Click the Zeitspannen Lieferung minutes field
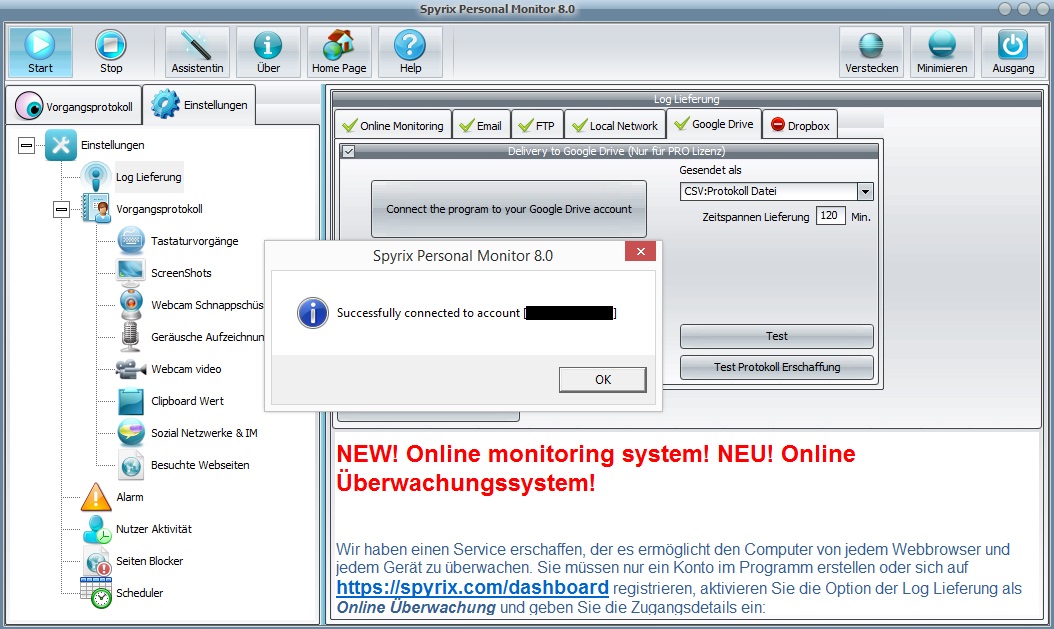The width and height of the screenshot is (1054, 629). pyautogui.click(x=830, y=216)
